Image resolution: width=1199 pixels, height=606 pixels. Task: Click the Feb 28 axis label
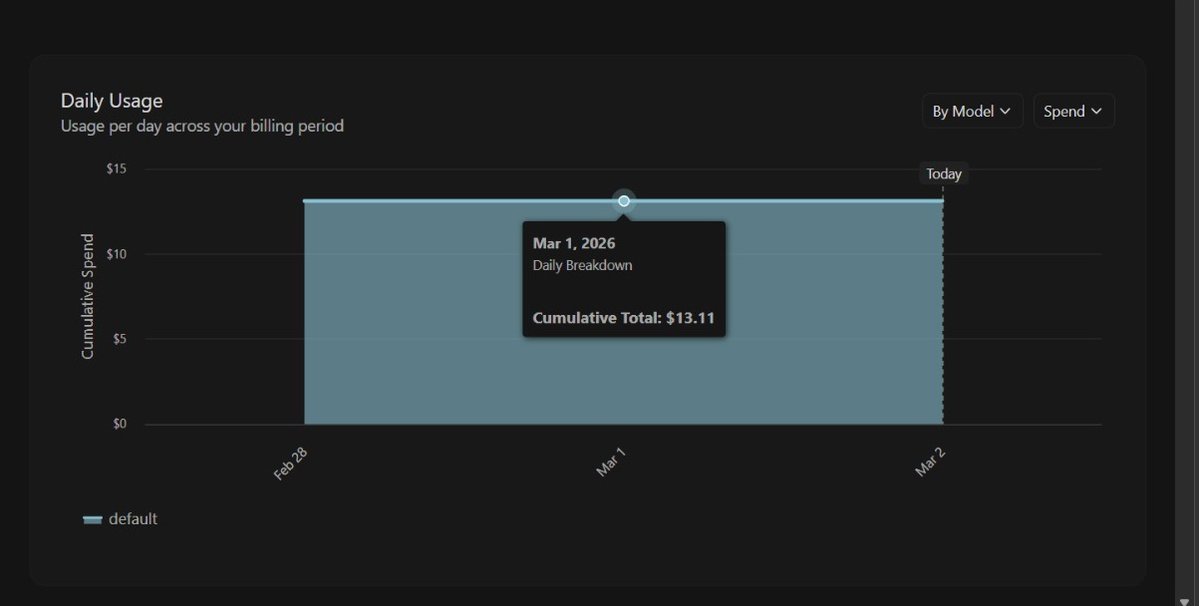pyautogui.click(x=291, y=464)
